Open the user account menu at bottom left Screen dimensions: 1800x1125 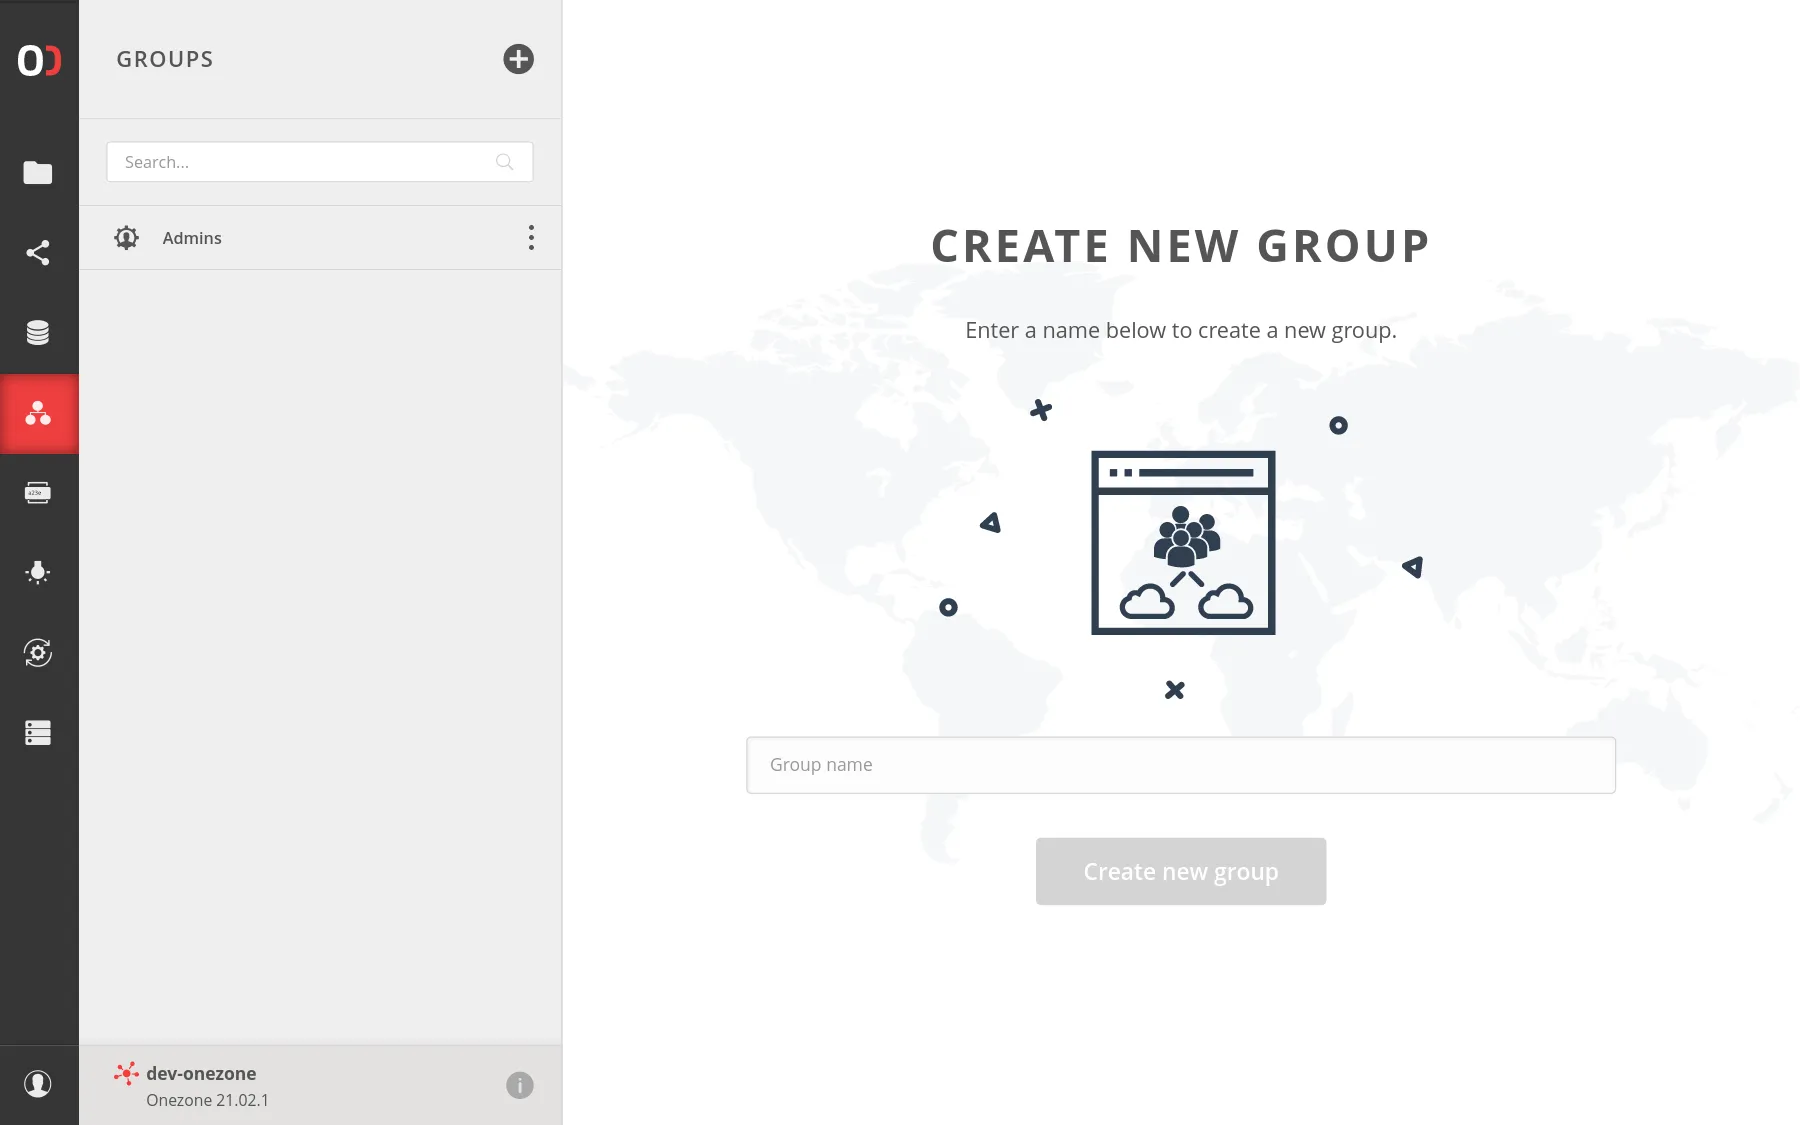[x=38, y=1084]
